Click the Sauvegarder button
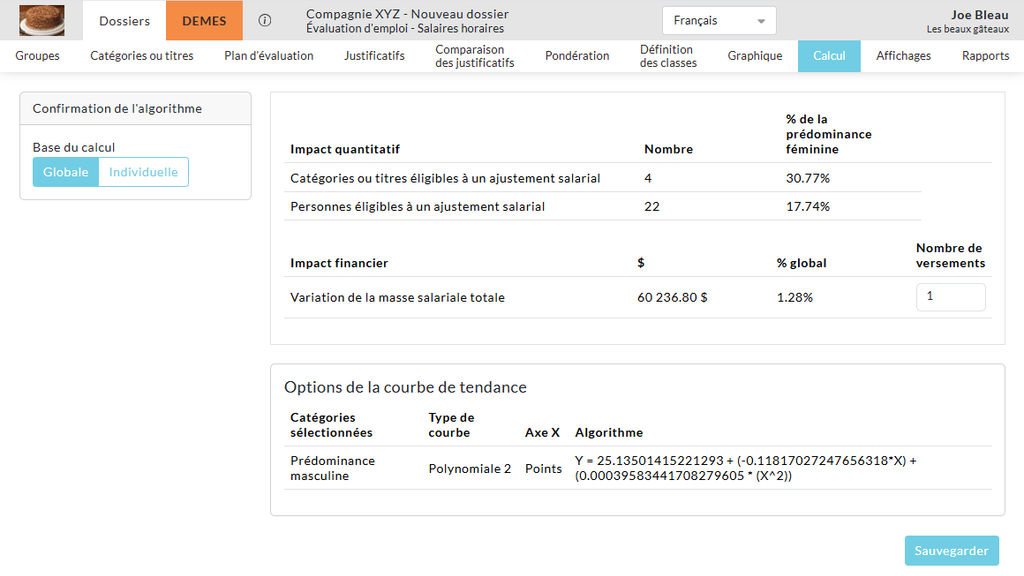Image resolution: width=1024 pixels, height=576 pixels. pos(952,551)
